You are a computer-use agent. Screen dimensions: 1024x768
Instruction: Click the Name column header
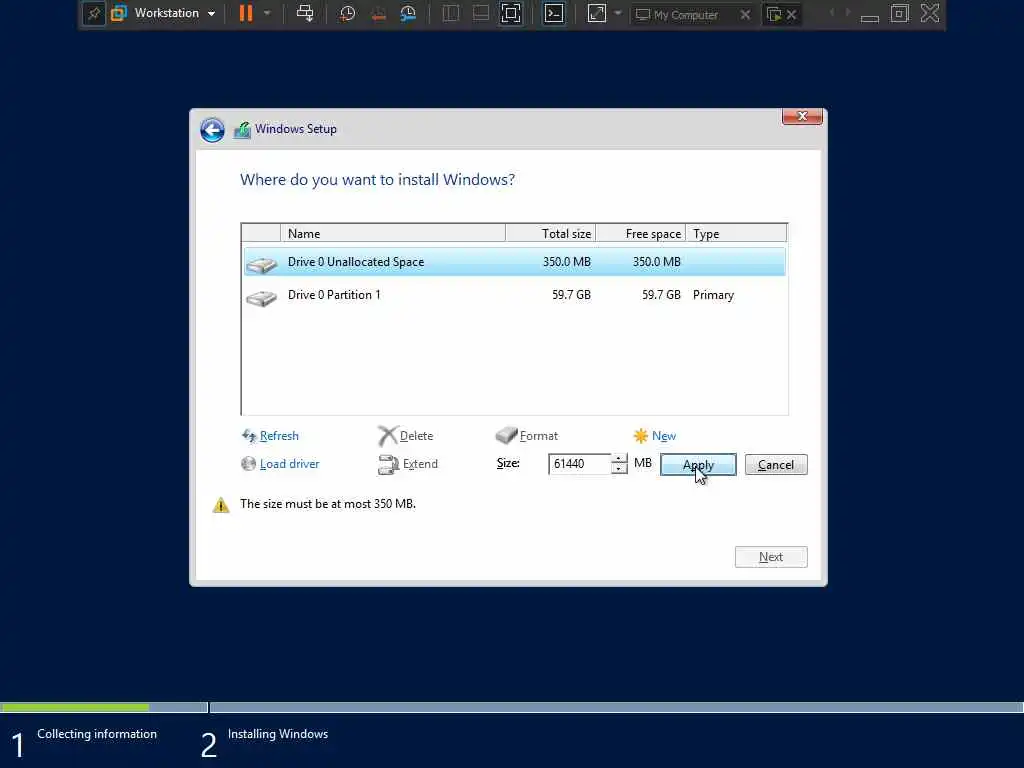(x=392, y=233)
